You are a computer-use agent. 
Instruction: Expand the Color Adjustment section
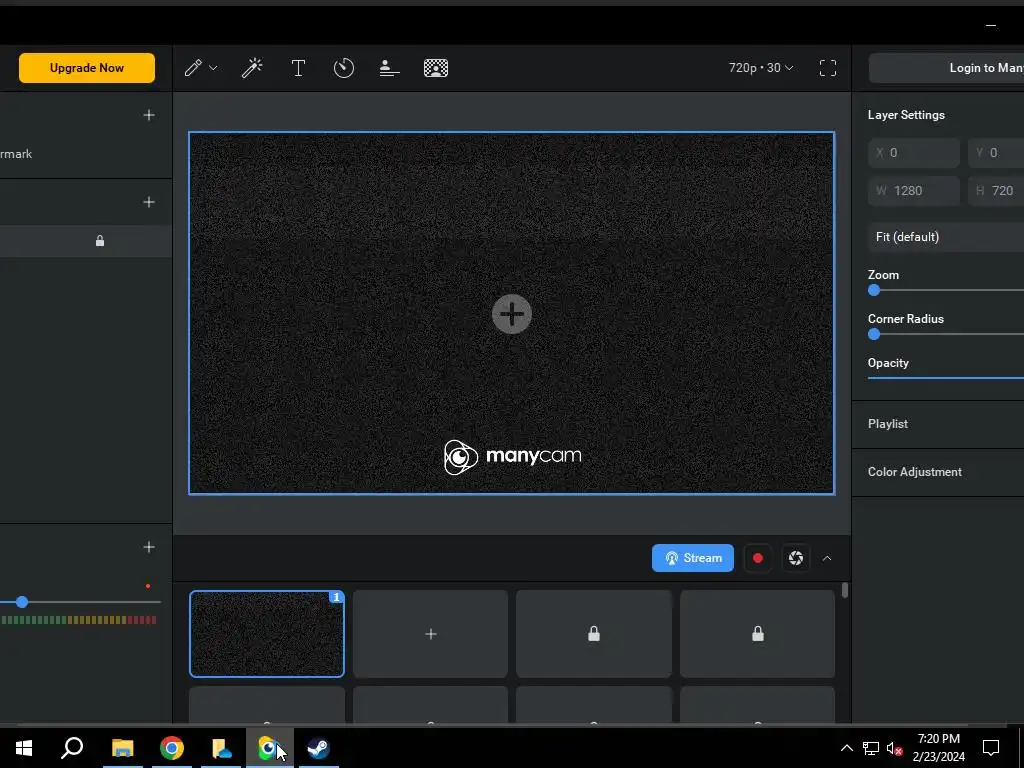tap(938, 472)
